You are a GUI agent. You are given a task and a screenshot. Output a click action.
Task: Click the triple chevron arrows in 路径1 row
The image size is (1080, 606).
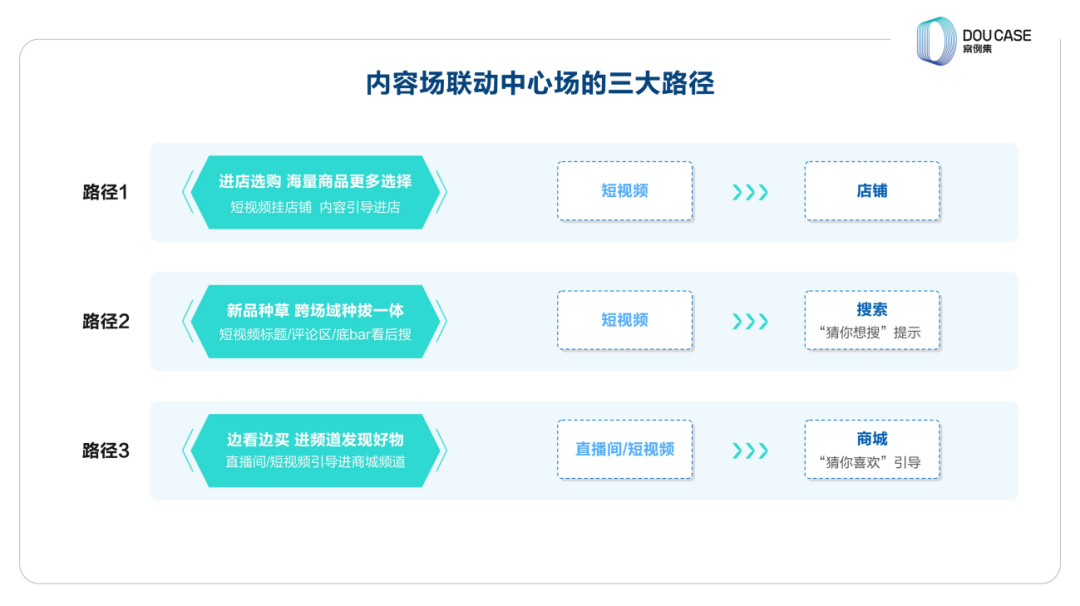point(750,192)
